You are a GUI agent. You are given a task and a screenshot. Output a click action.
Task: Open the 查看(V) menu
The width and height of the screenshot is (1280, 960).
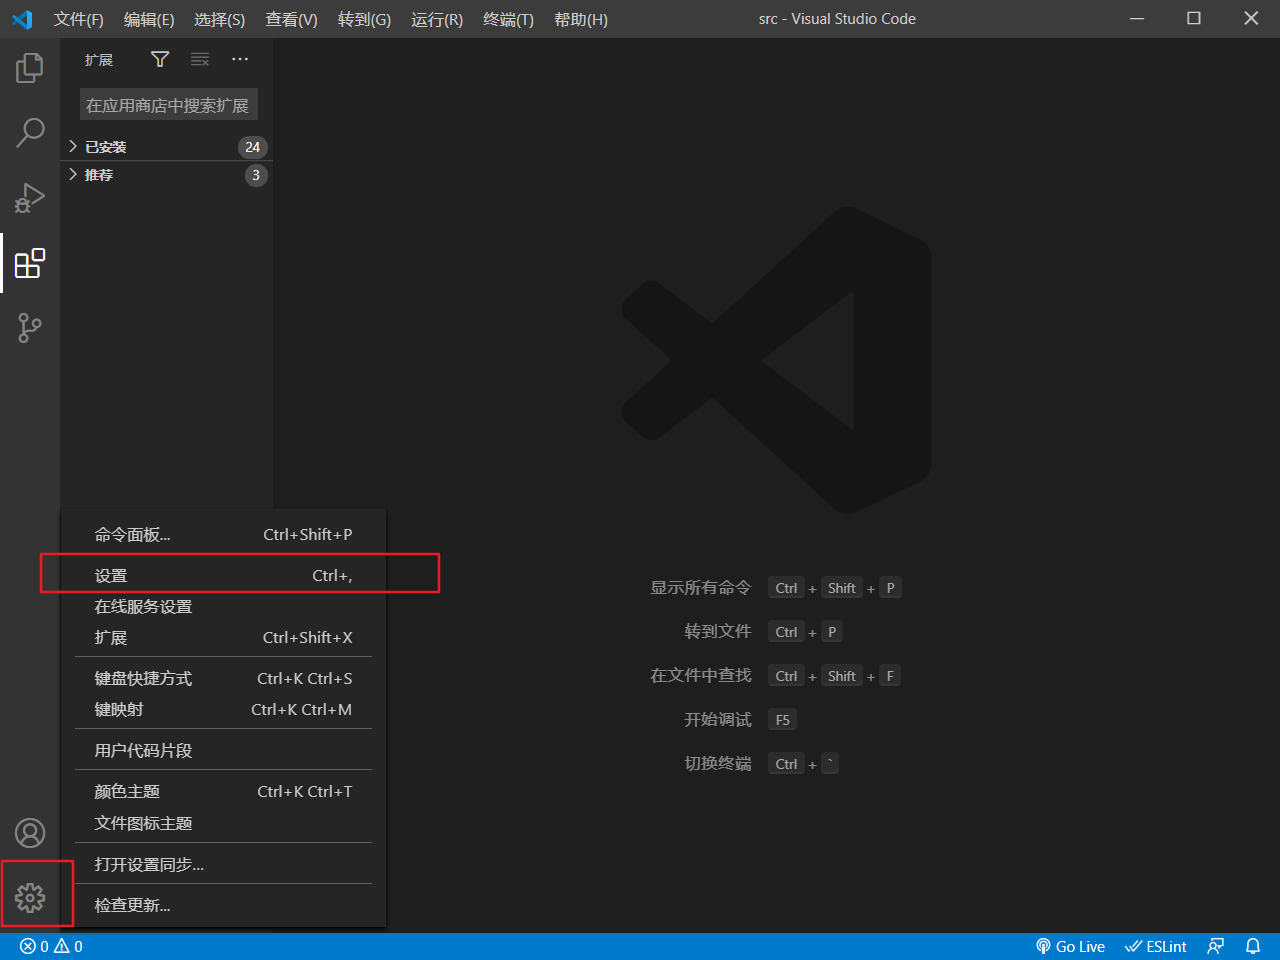(x=291, y=19)
